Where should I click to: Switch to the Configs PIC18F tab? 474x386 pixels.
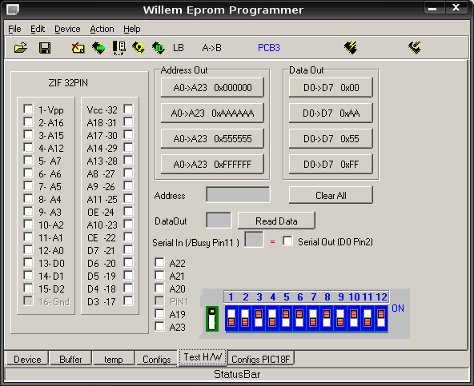(260, 359)
